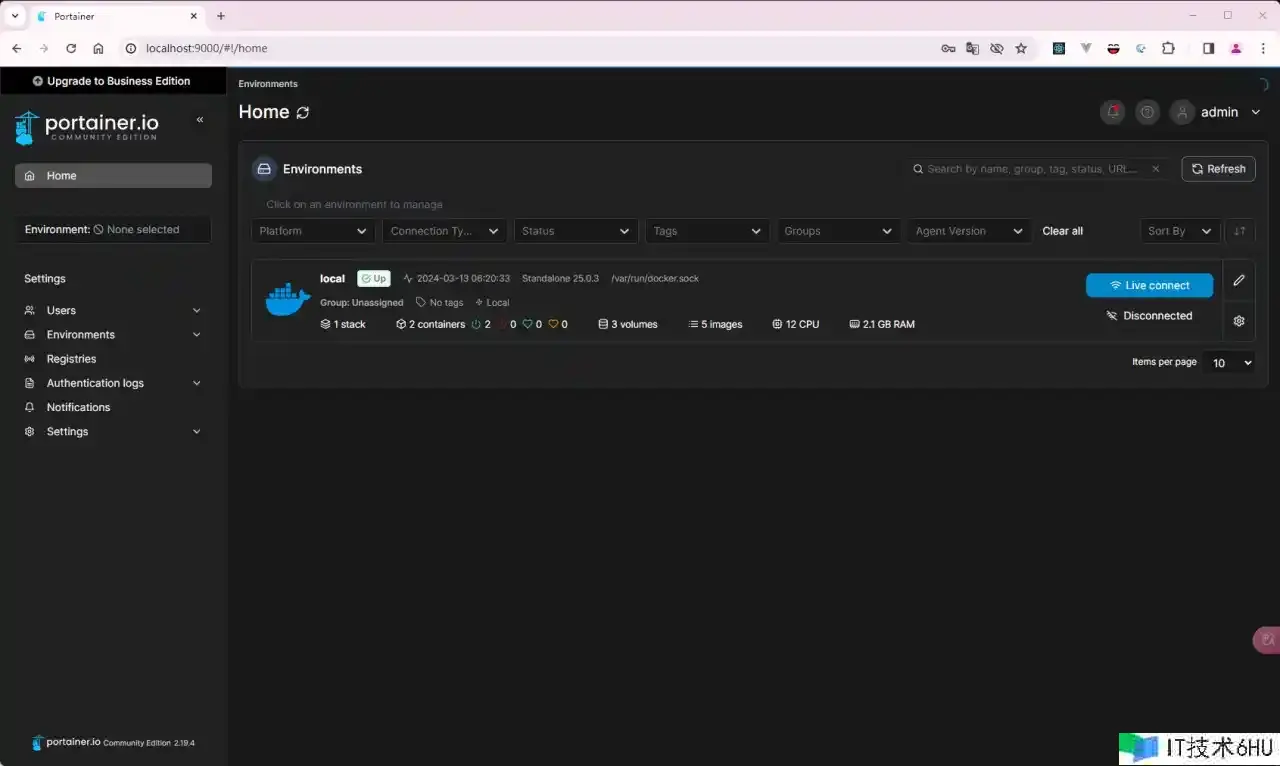Viewport: 1280px width, 766px height.
Task: Click Clear all filters
Action: (1062, 231)
